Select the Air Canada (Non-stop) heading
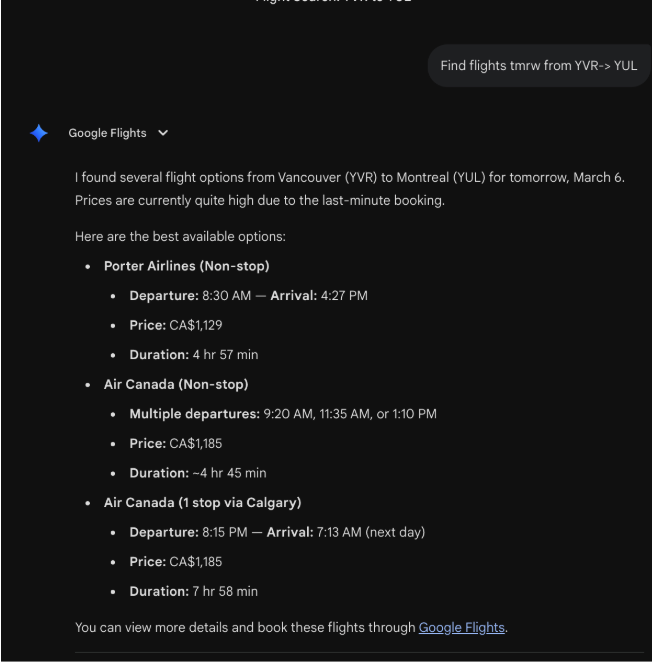This screenshot has height=664, width=652. (x=176, y=384)
